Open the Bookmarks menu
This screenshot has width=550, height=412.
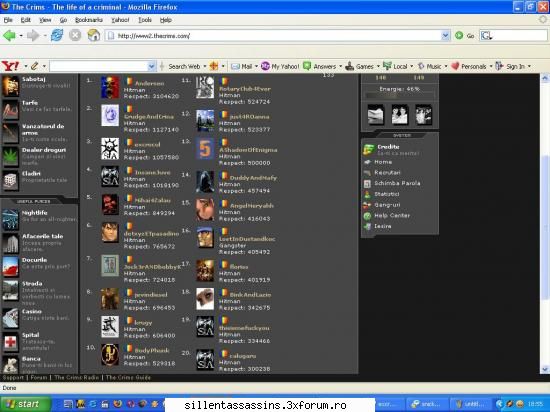[x=89, y=20]
